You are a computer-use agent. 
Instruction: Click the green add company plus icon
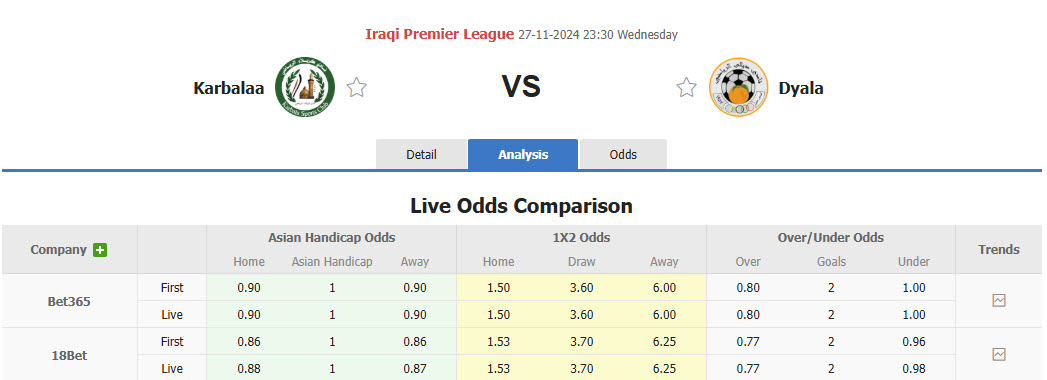(100, 250)
